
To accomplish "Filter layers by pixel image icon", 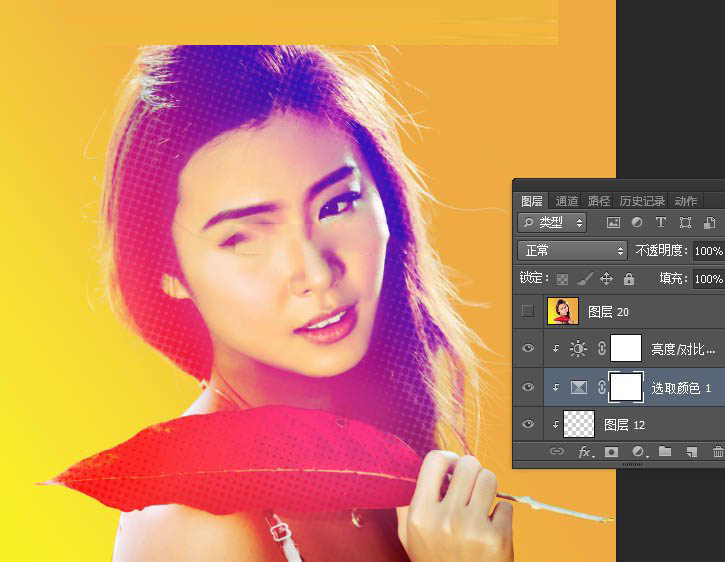I will coord(613,223).
